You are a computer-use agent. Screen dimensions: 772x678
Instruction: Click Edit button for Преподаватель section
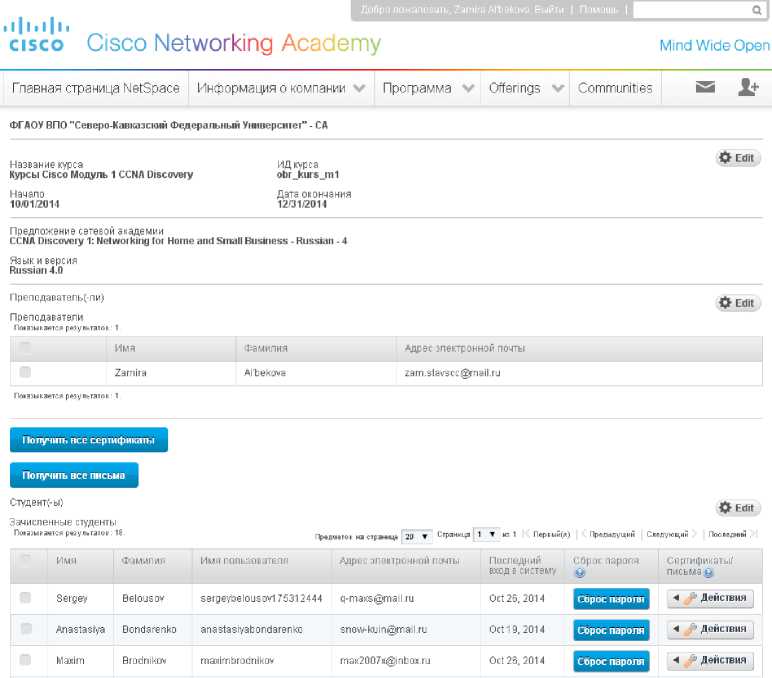[x=738, y=302]
